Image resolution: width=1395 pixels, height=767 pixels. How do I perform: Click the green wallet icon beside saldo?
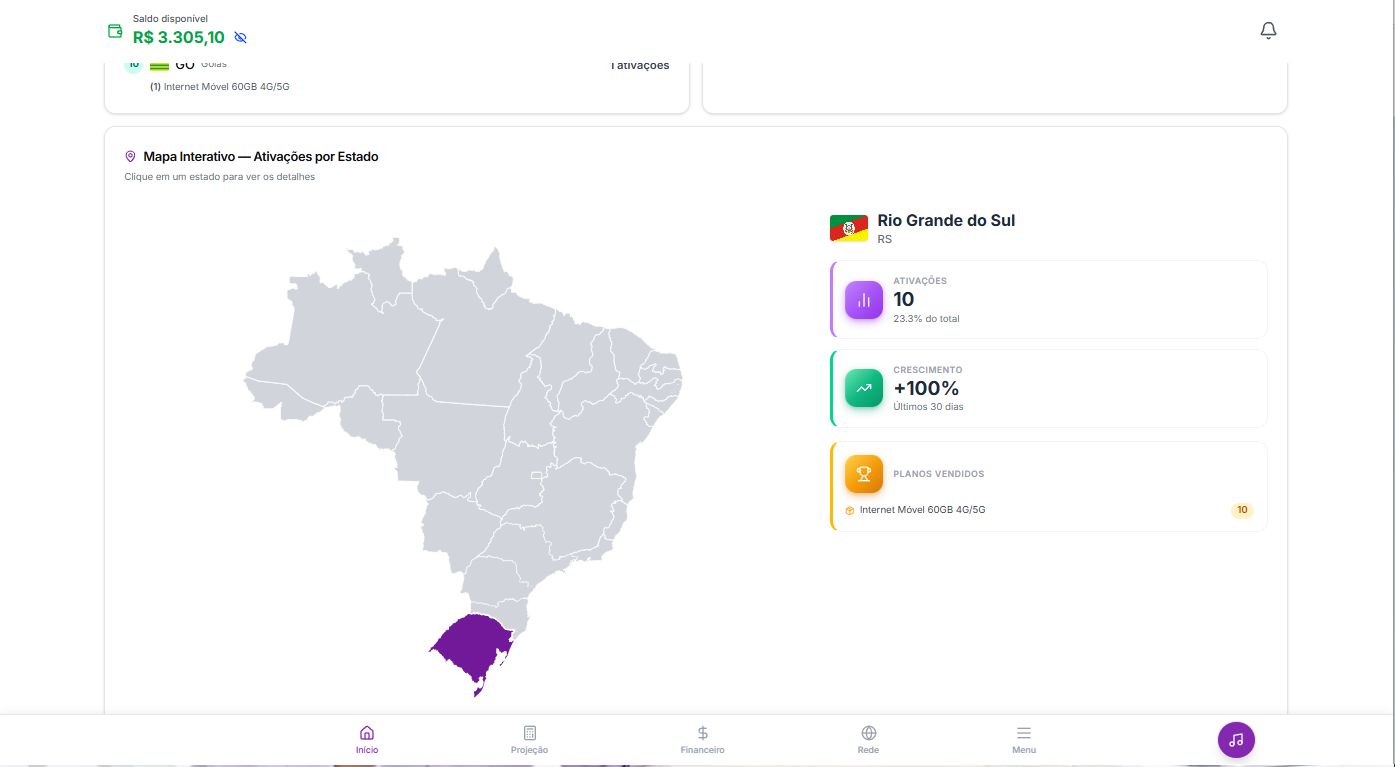pyautogui.click(x=114, y=31)
